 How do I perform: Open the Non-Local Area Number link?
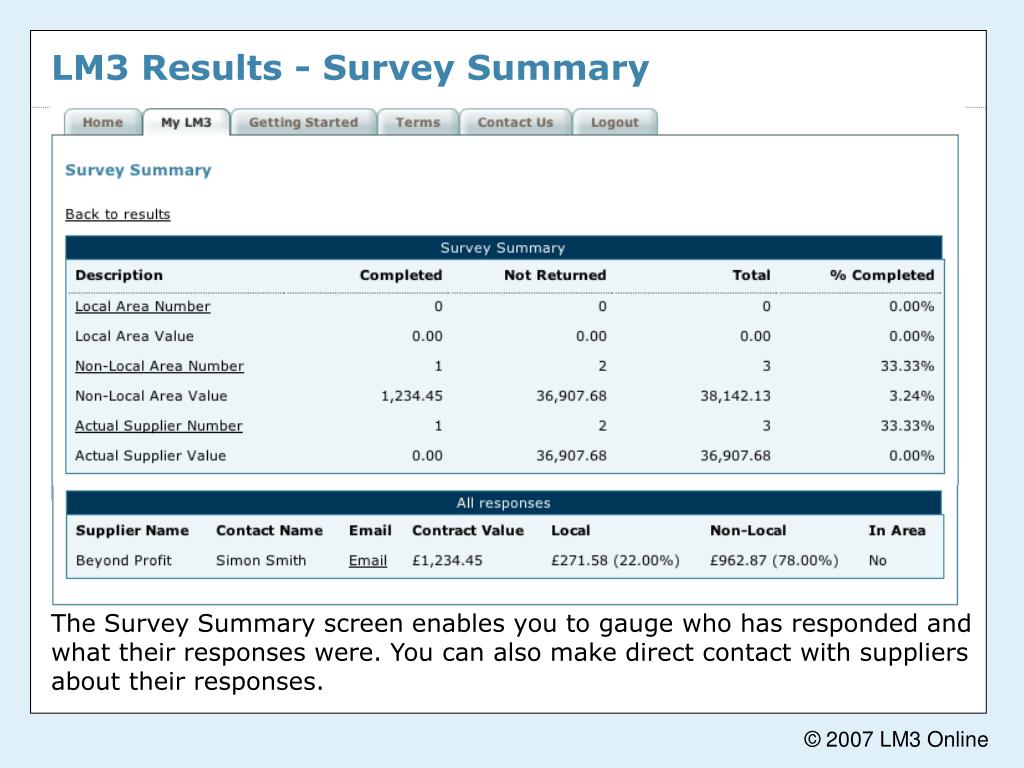point(159,366)
